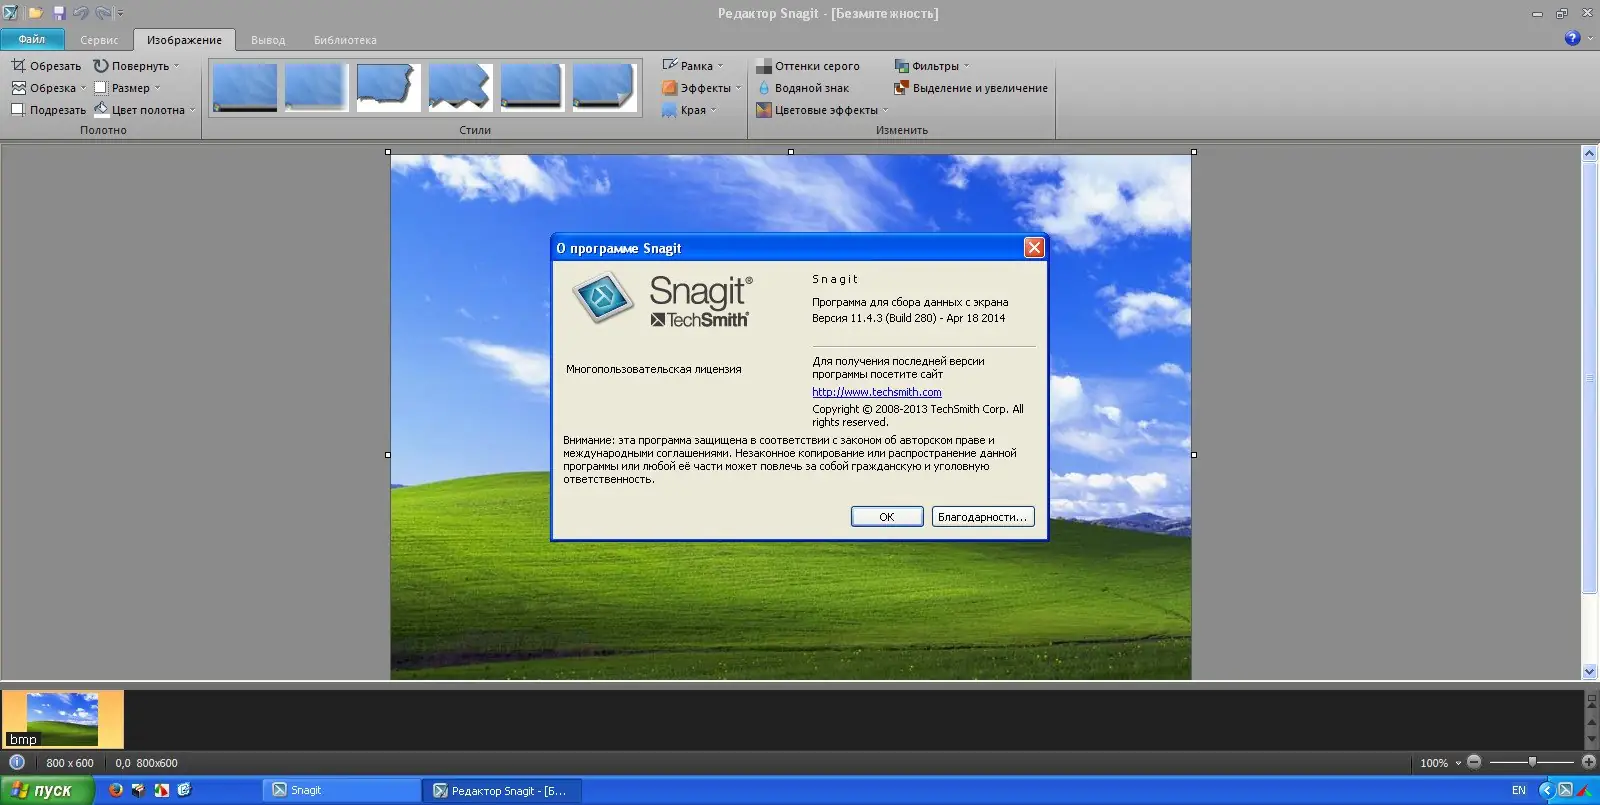Click the 800 x 600 dimensions in status bar
The width and height of the screenshot is (1600, 805).
[x=70, y=763]
